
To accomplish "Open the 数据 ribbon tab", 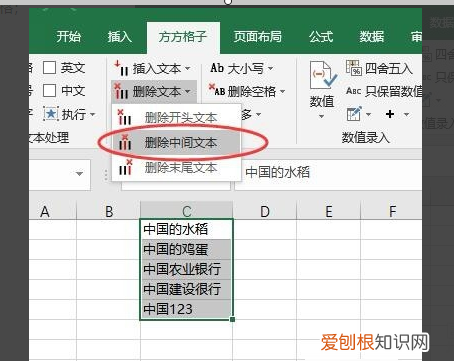I will click(372, 36).
